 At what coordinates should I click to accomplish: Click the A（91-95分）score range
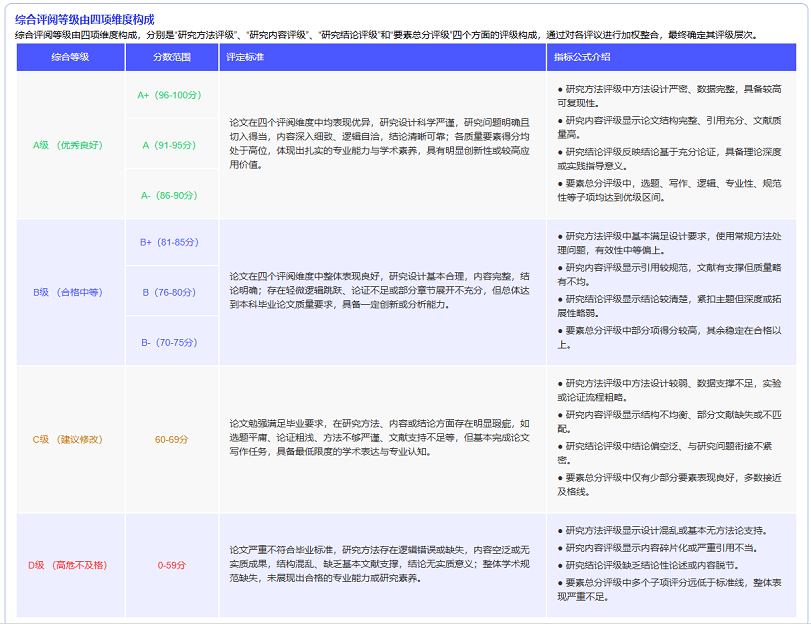coord(171,145)
